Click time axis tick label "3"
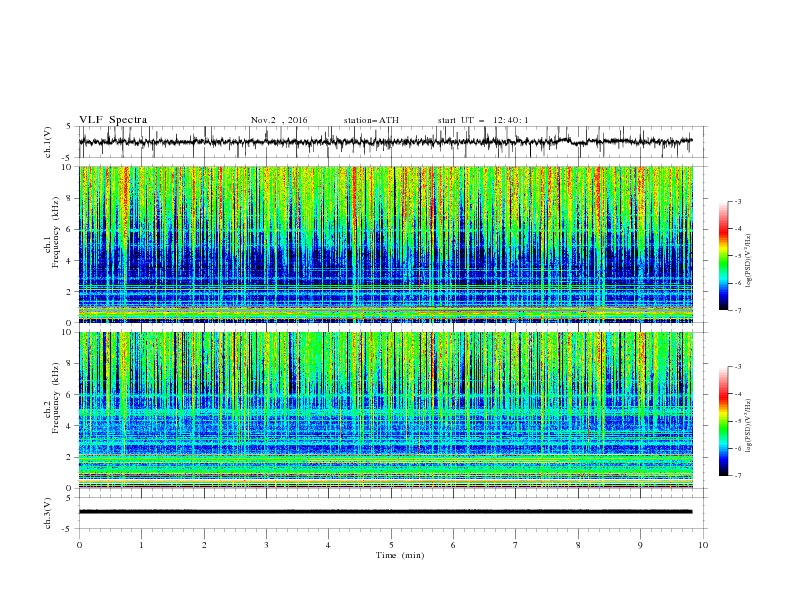The image size is (792, 612). [266, 545]
